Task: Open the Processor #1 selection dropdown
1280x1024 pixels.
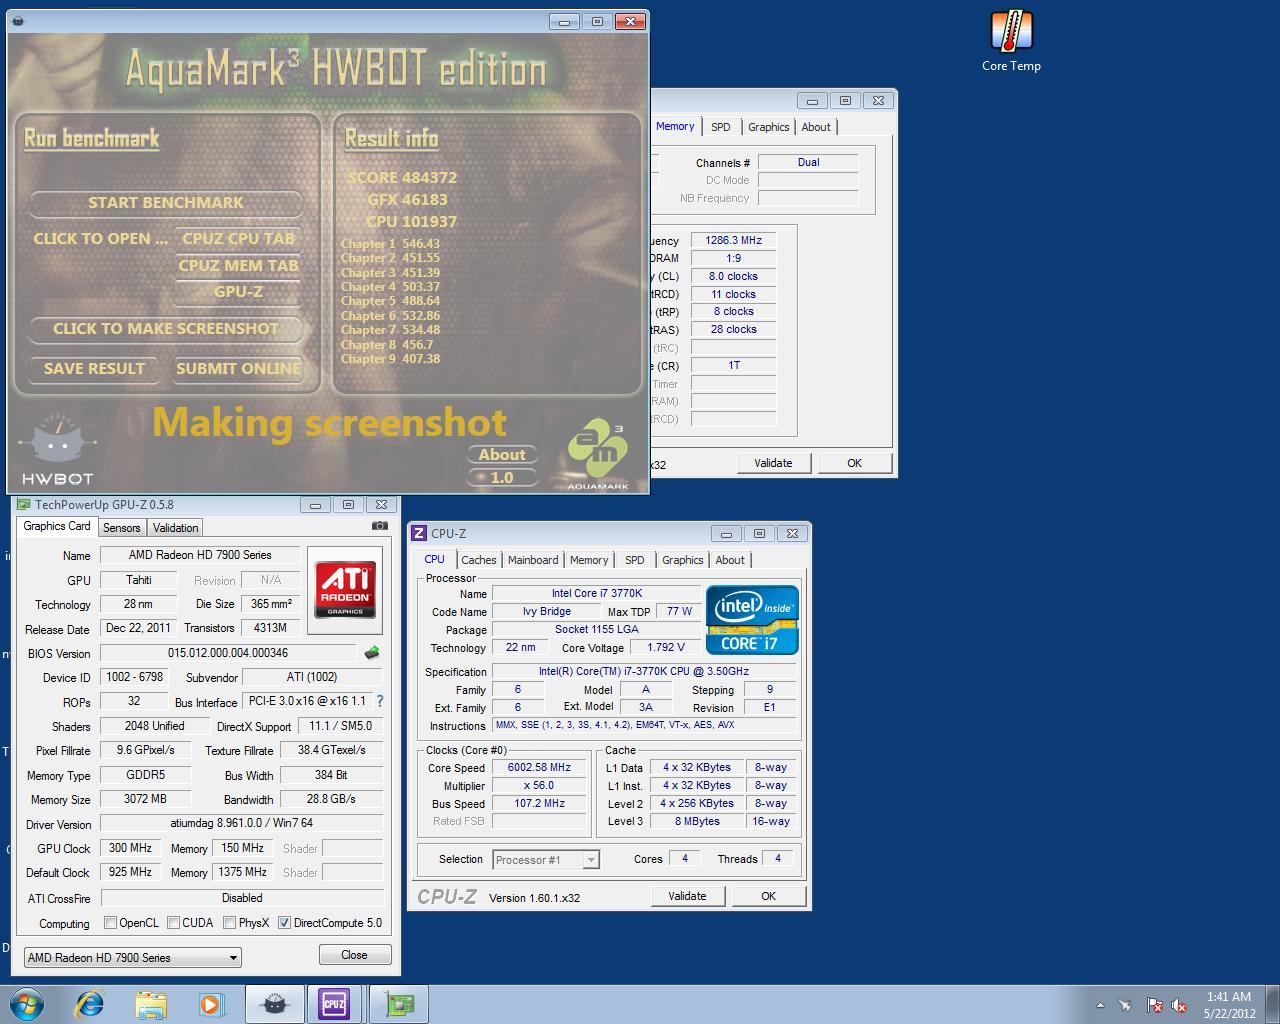Action: [x=545, y=859]
